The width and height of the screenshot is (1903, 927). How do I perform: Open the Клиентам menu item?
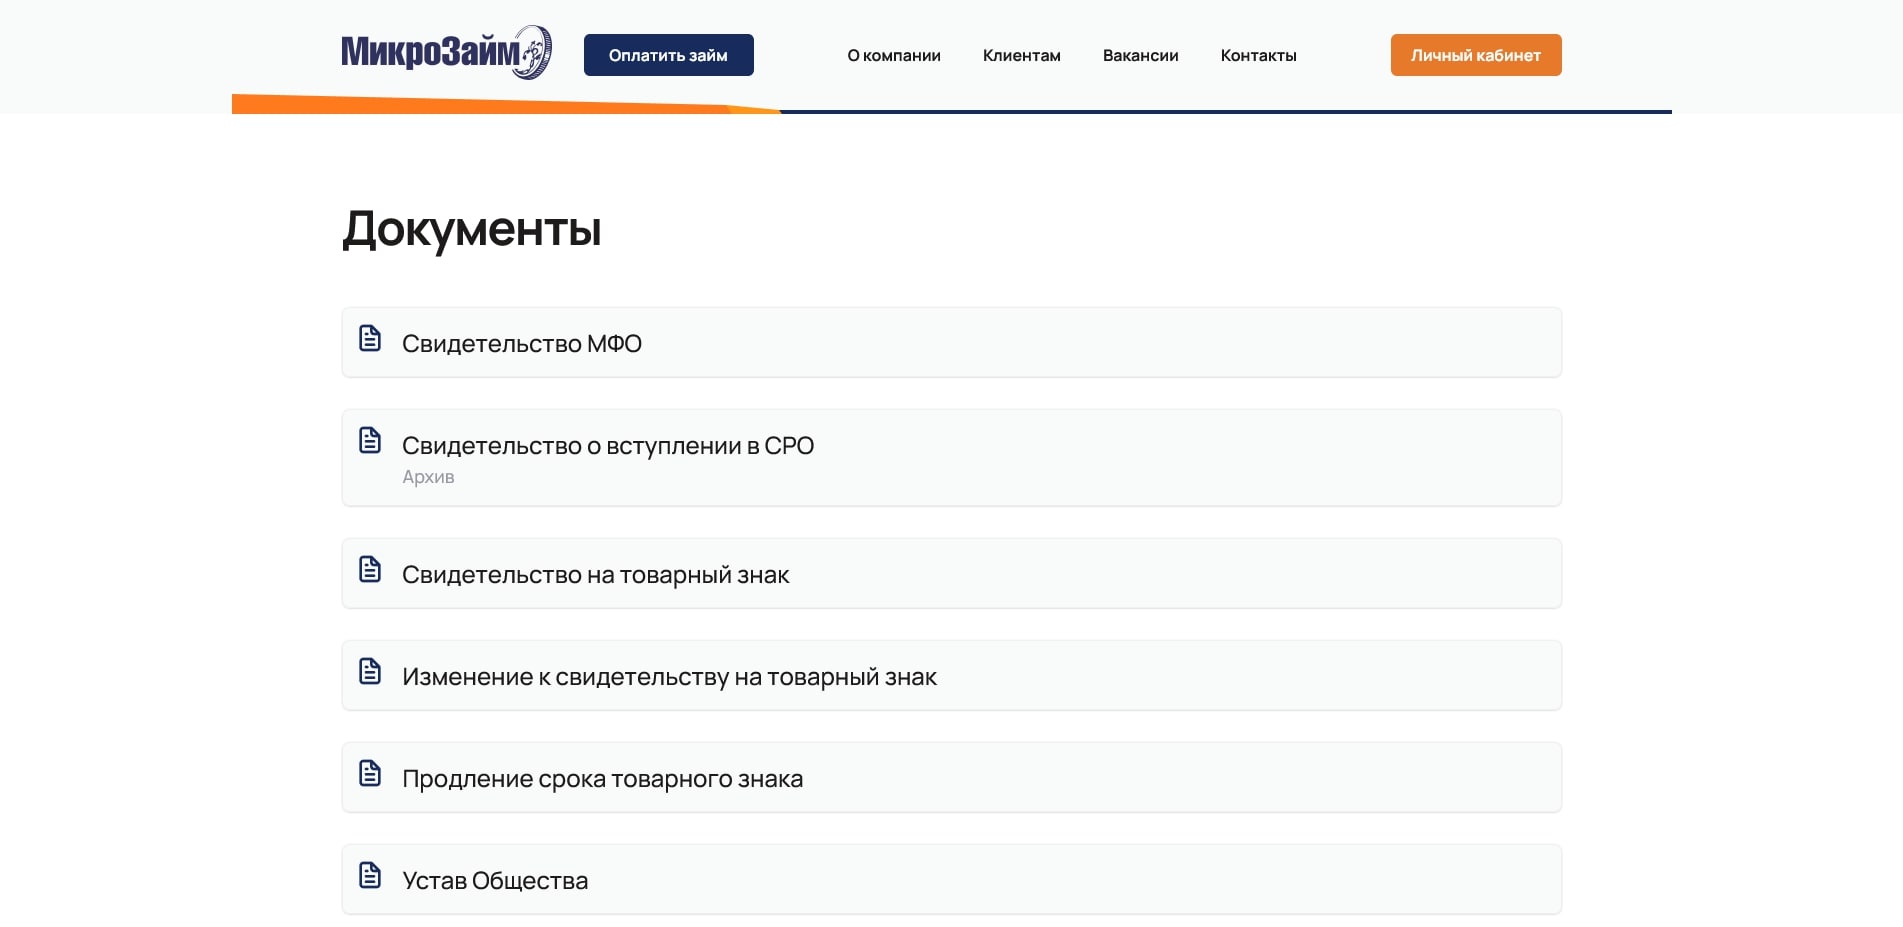tap(1021, 55)
